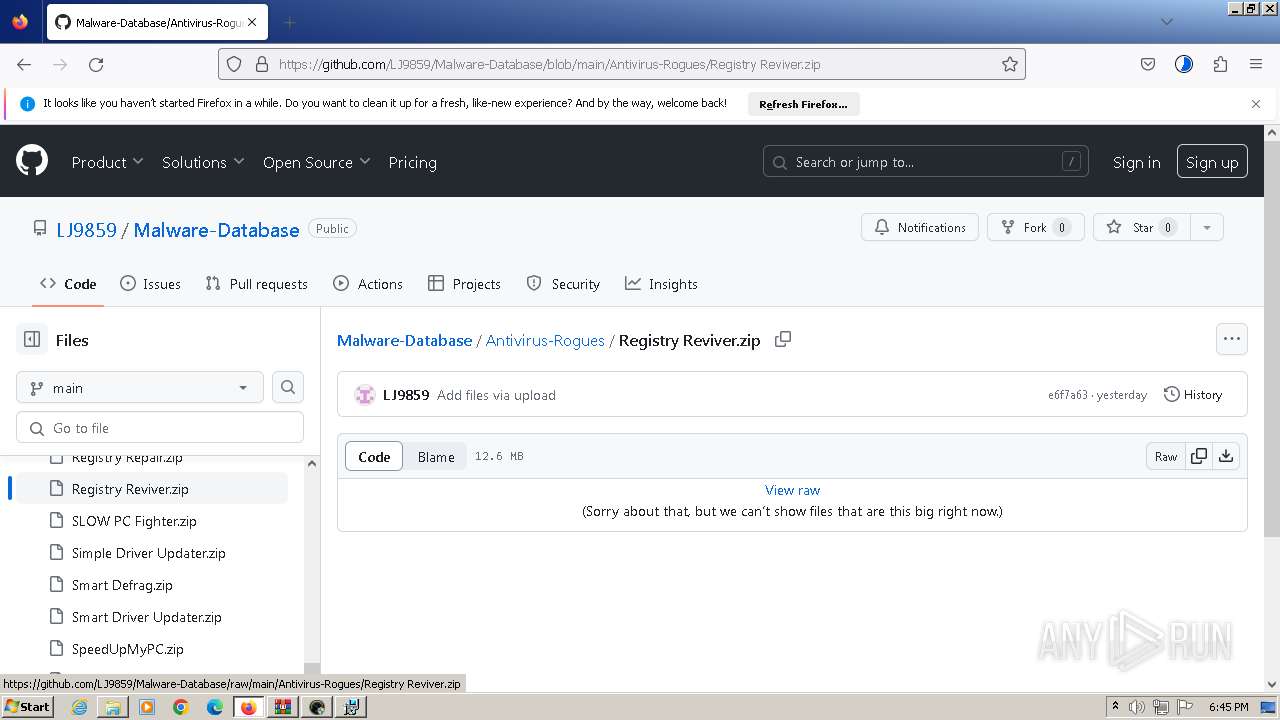Go back with browser back arrow
Screen dimensions: 1280x720
24,64
